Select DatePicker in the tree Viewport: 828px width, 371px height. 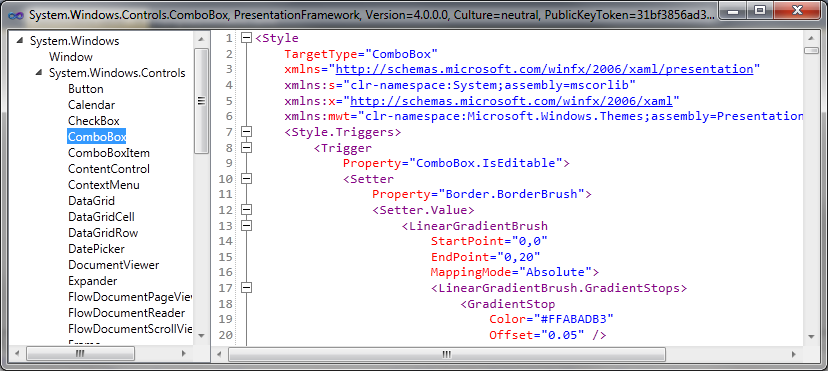97,249
